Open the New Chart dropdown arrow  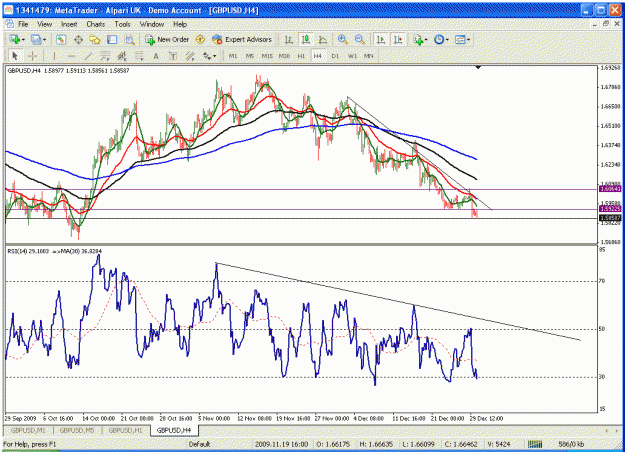tap(23, 39)
